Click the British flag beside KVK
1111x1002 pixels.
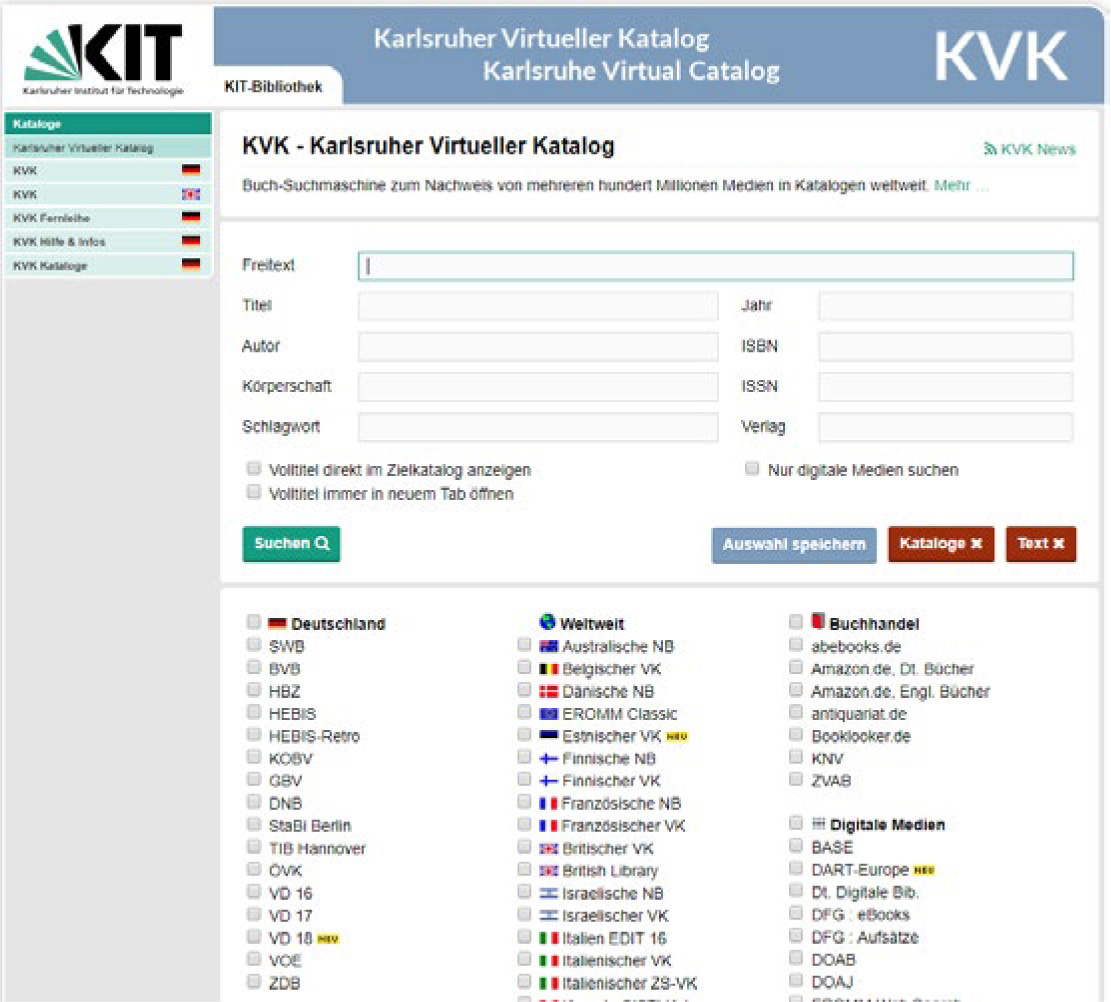click(x=190, y=194)
